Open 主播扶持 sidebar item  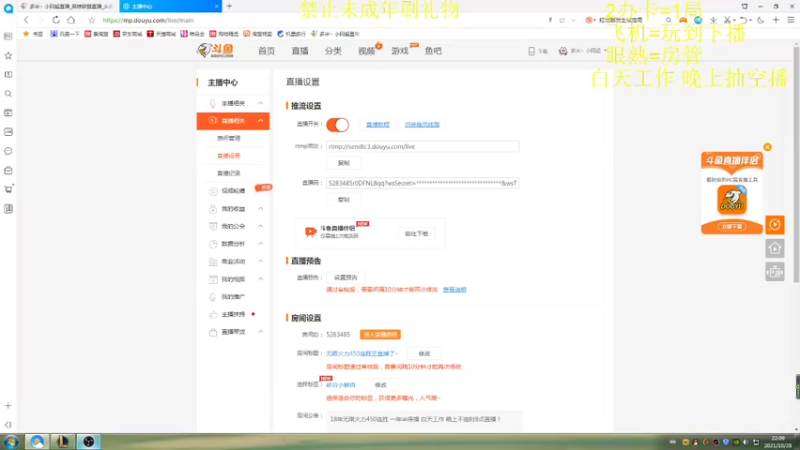tap(233, 314)
